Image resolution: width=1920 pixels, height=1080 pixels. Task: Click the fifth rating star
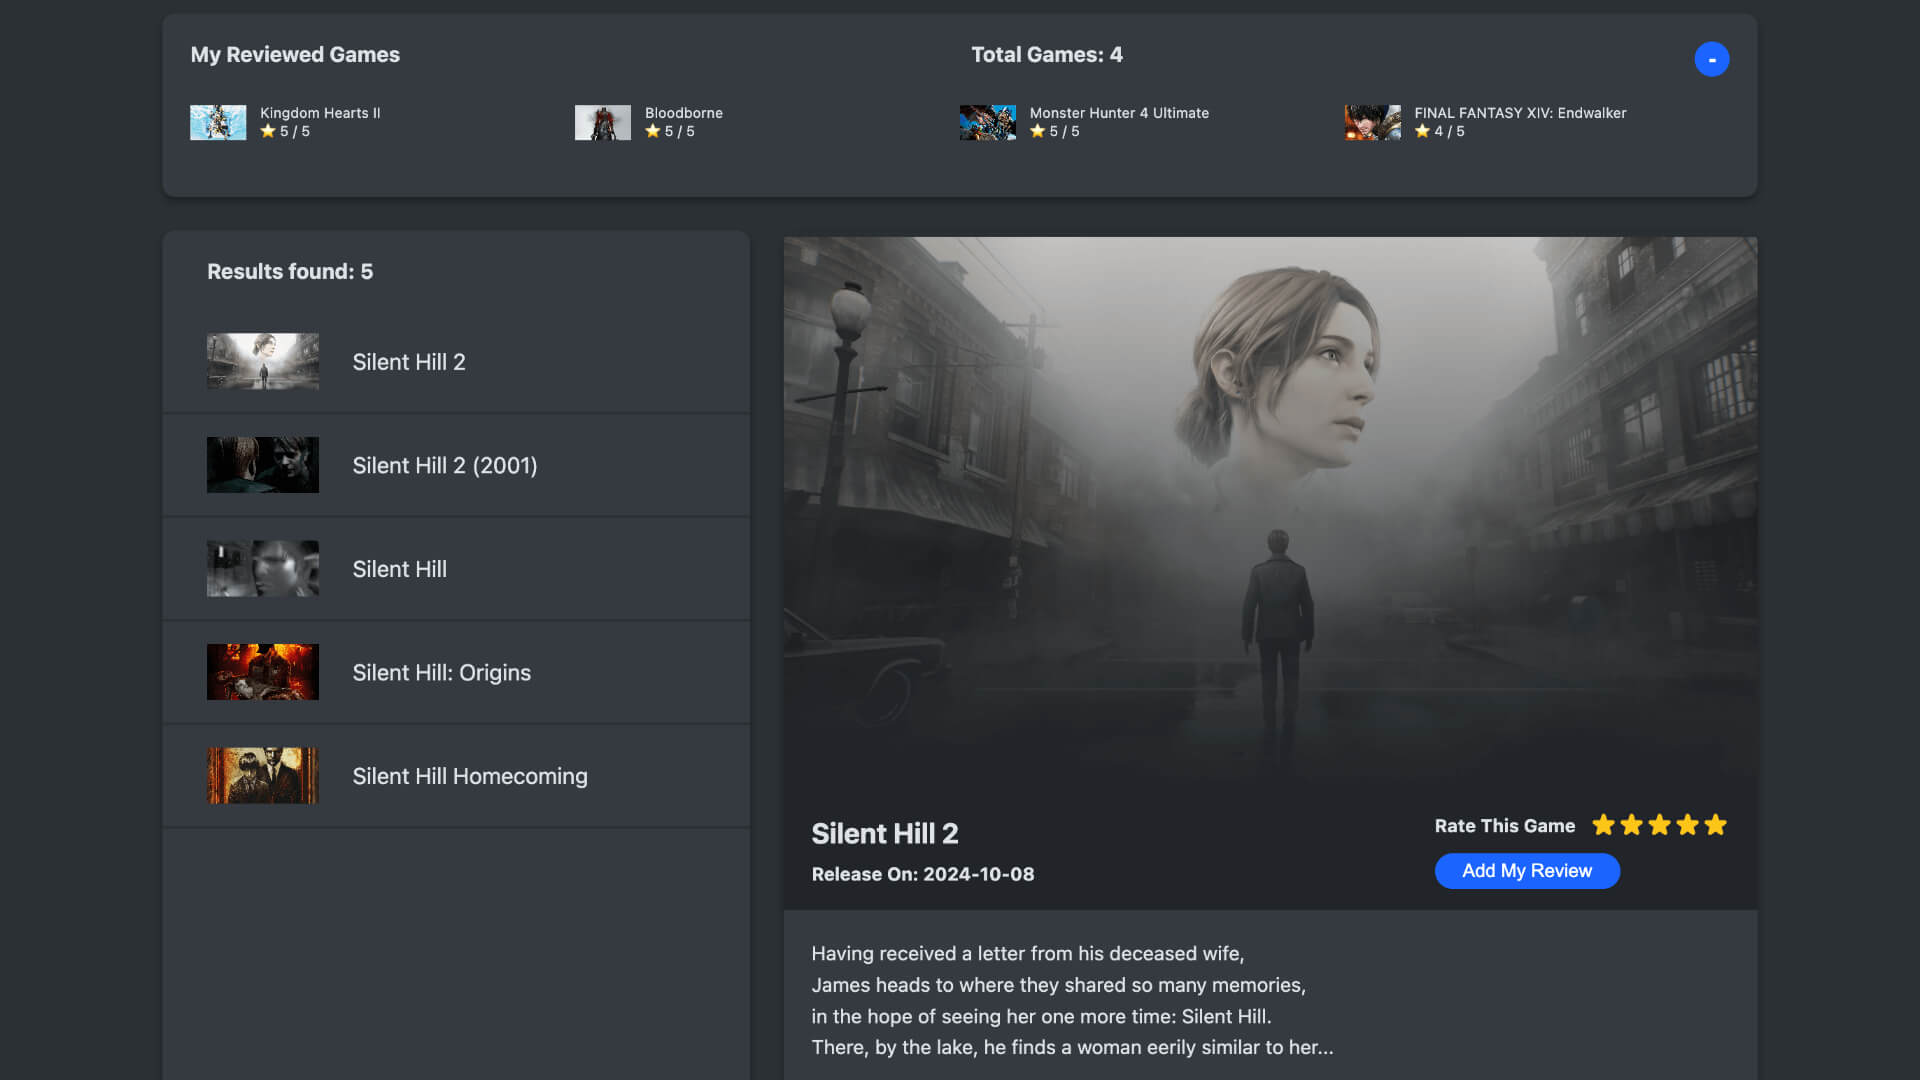[x=1715, y=825]
